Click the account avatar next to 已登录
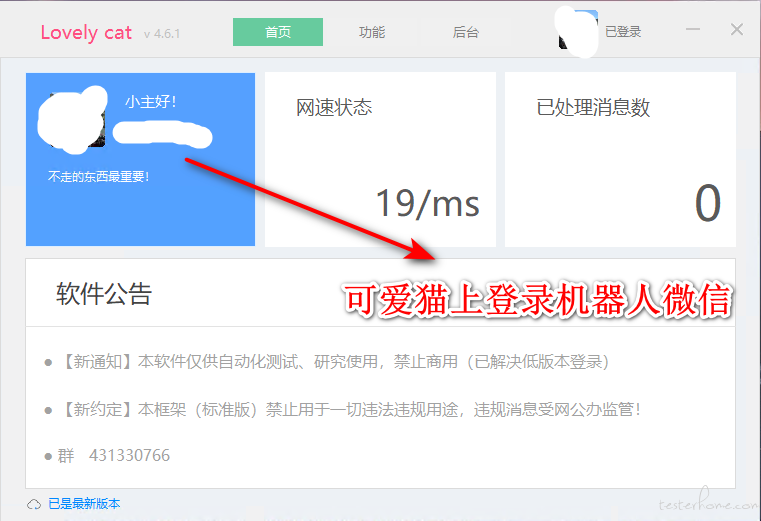Viewport: 761px width, 521px height. click(x=578, y=30)
